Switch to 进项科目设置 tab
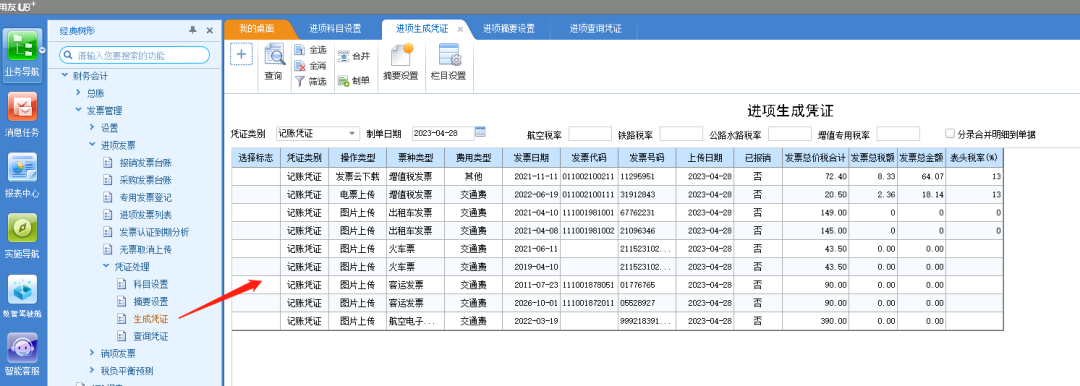This screenshot has width=1080, height=386. click(335, 29)
